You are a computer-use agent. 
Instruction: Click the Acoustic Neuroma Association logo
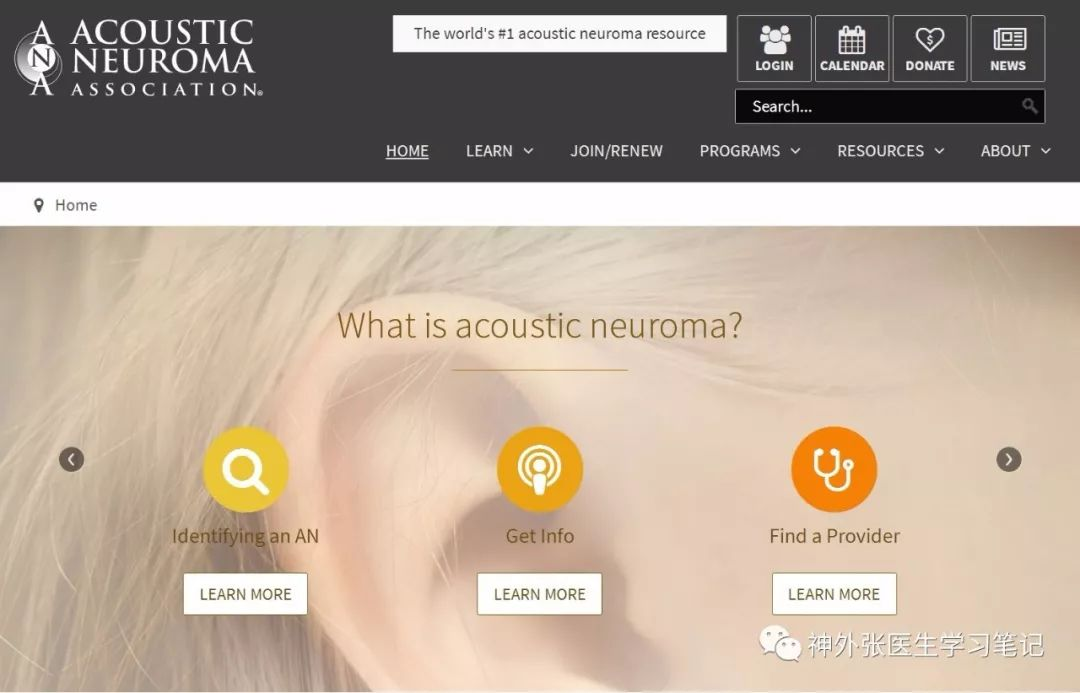[138, 58]
